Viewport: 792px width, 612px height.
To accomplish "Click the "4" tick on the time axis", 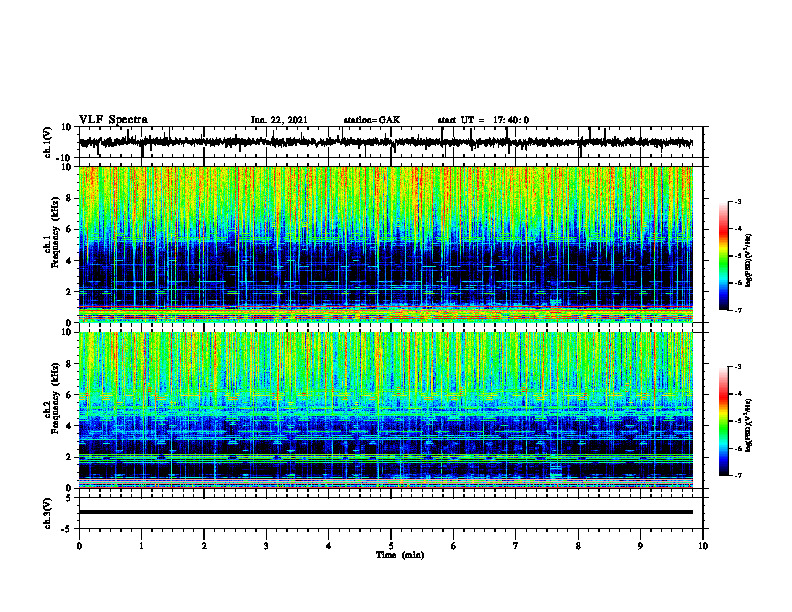I will point(329,546).
